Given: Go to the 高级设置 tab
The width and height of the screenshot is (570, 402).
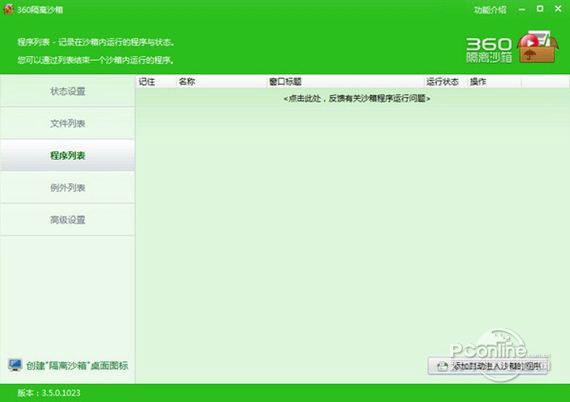Looking at the screenshot, I should coord(68,220).
